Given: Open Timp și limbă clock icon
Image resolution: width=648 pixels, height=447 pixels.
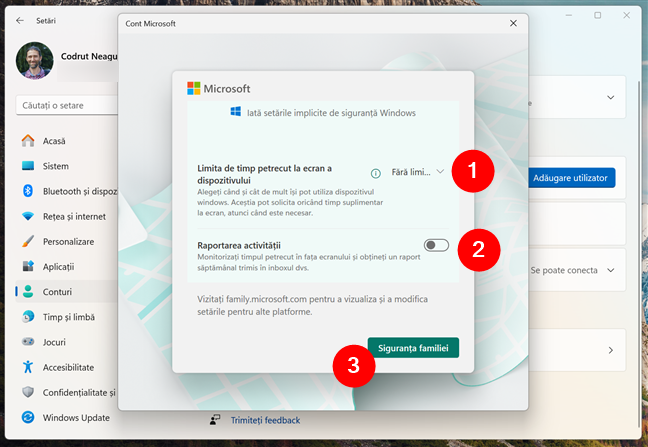Looking at the screenshot, I should [x=28, y=317].
